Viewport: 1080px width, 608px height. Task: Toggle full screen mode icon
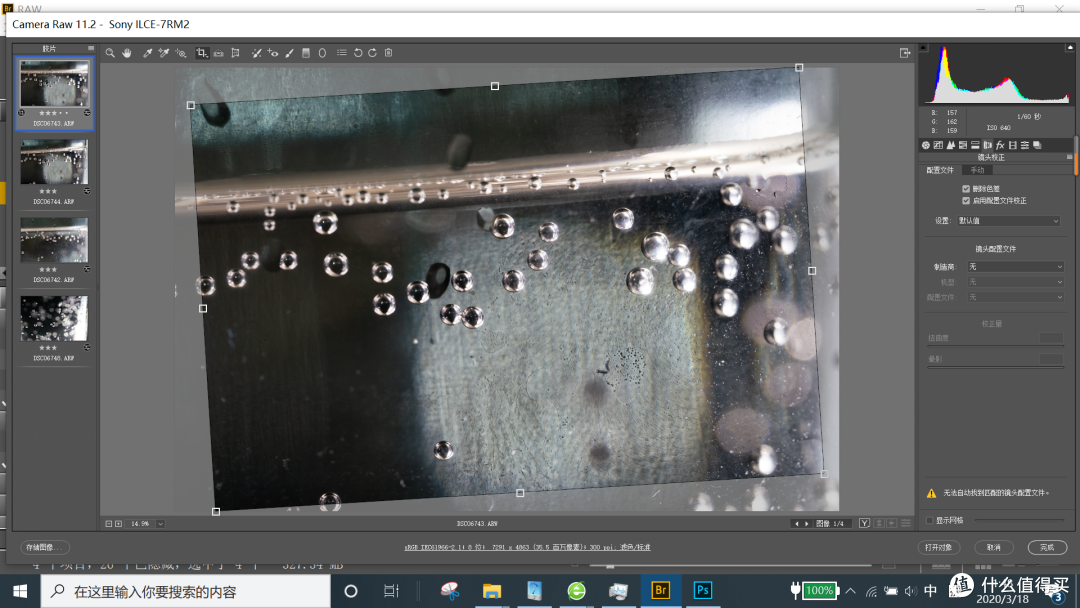[x=905, y=53]
